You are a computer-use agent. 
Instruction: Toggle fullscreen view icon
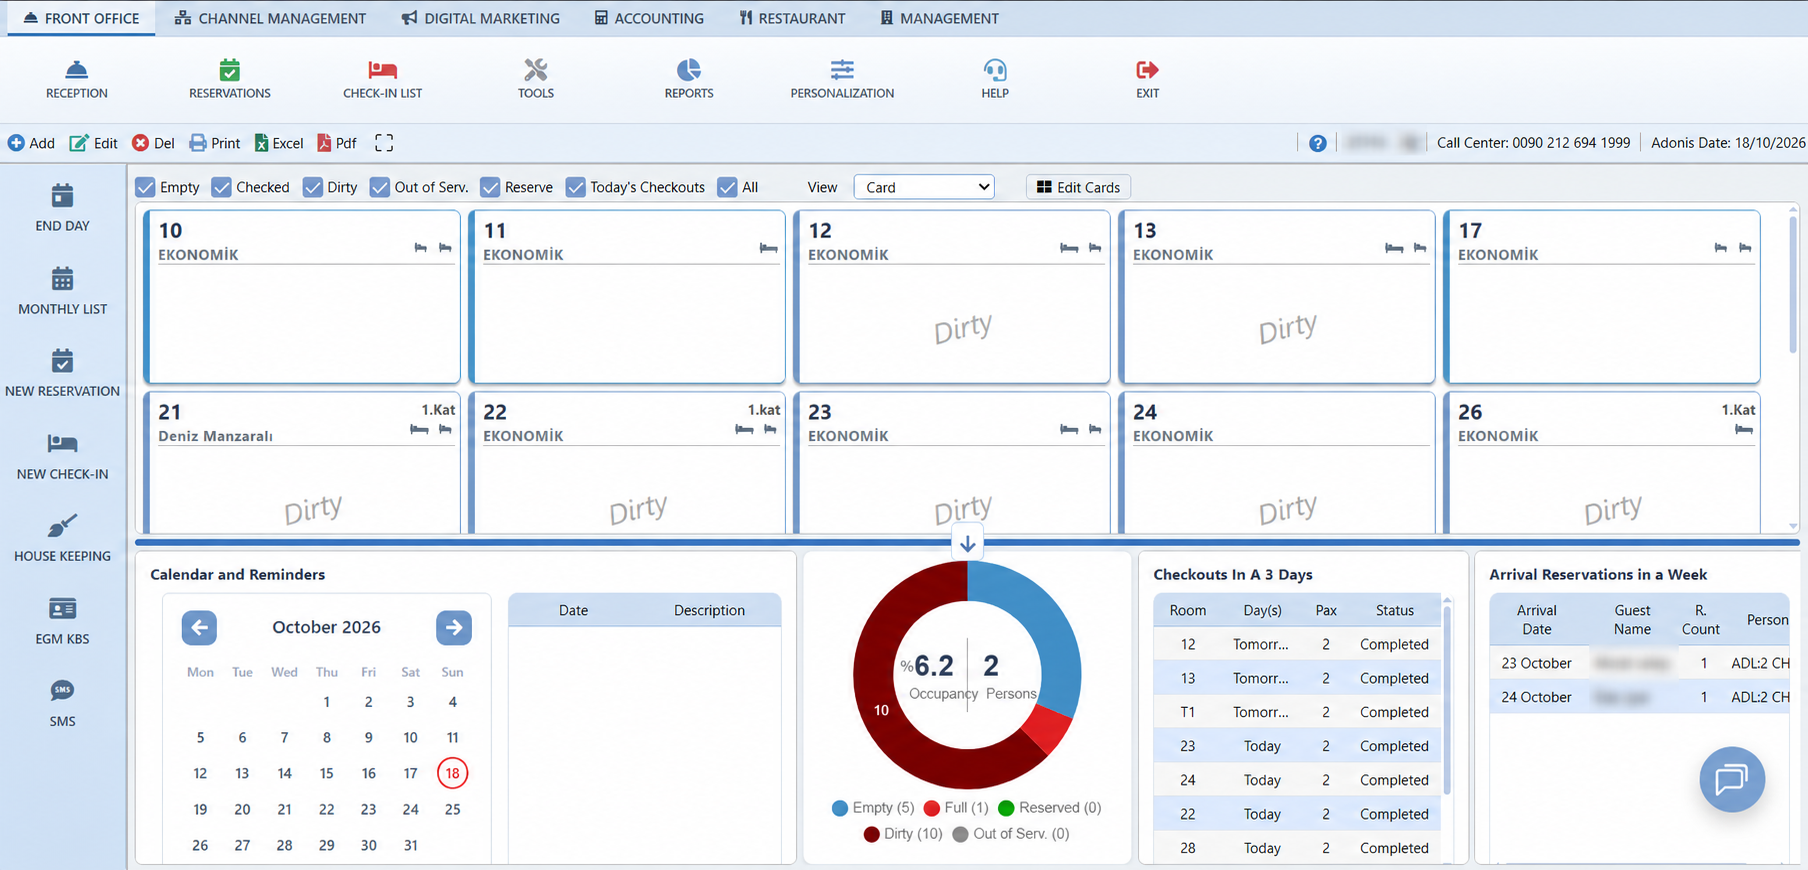(x=384, y=143)
